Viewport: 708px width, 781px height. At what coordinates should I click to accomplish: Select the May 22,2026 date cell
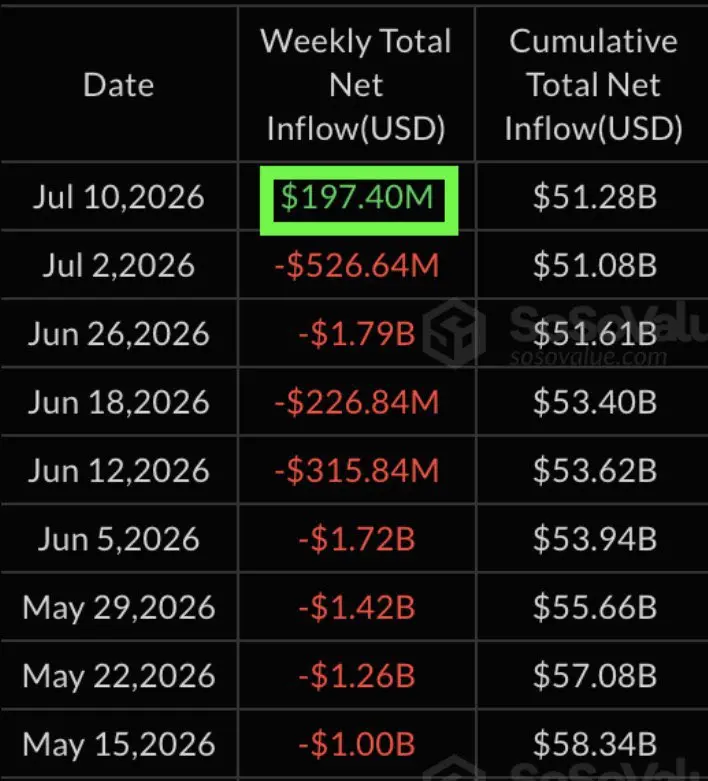[x=119, y=676]
